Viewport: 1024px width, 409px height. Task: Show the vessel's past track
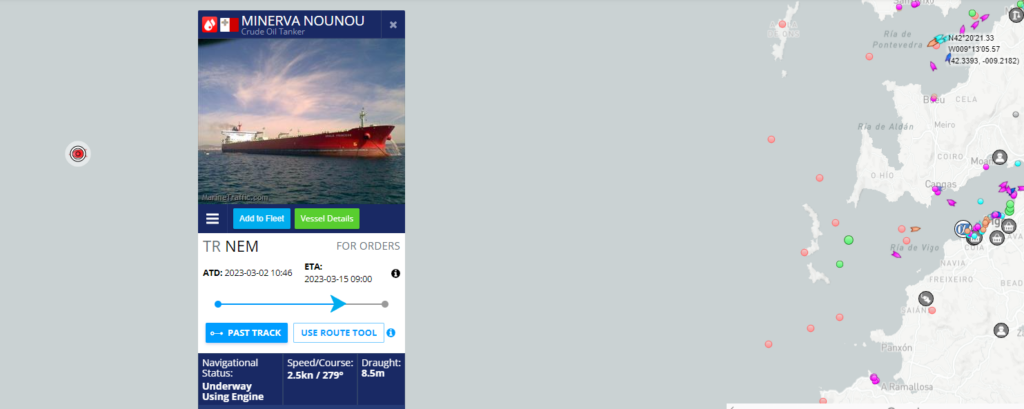(x=246, y=333)
